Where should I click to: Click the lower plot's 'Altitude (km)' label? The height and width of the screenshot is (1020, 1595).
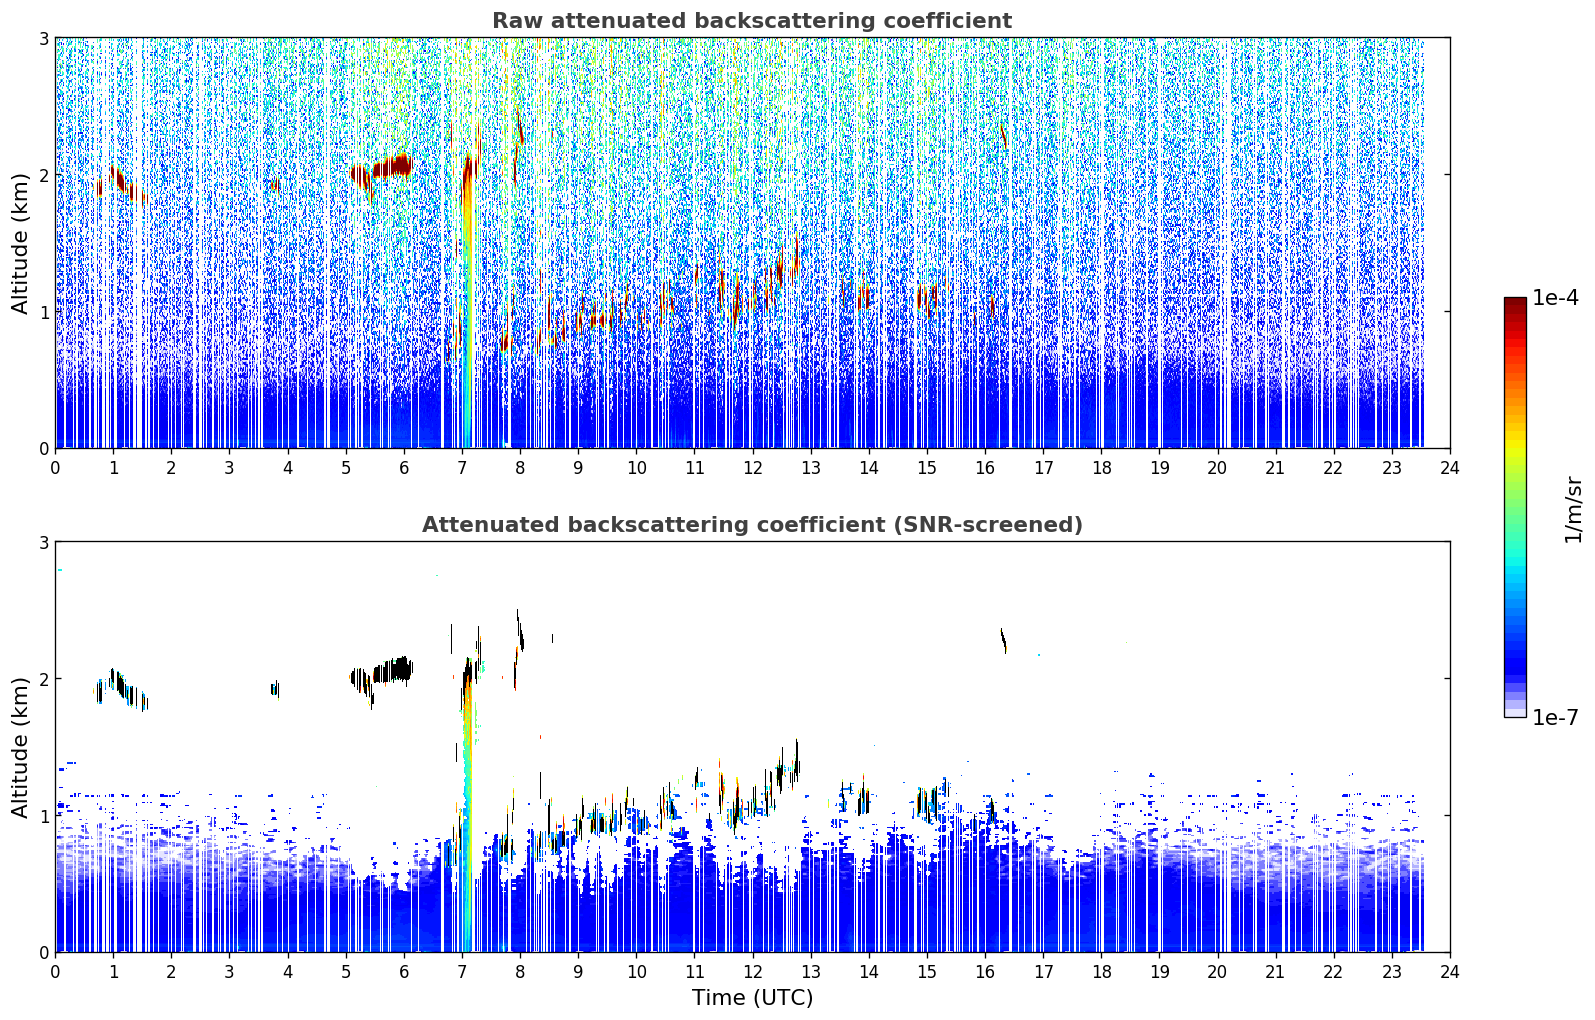[20, 747]
